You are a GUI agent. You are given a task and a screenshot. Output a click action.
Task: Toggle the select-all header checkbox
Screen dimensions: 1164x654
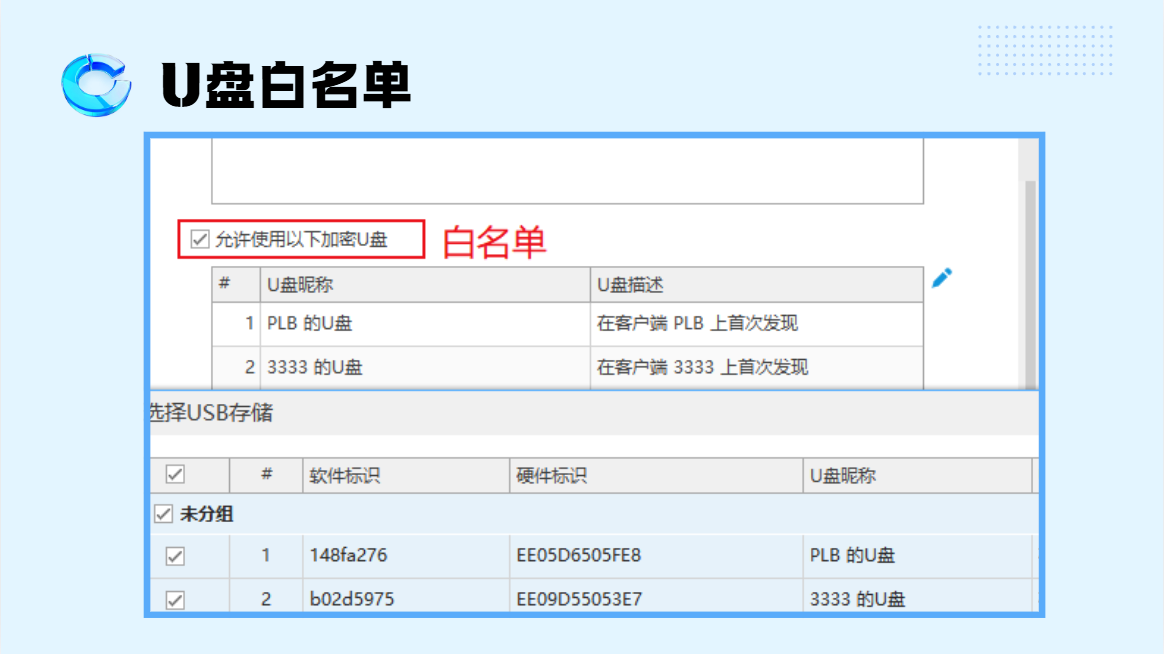tap(175, 474)
